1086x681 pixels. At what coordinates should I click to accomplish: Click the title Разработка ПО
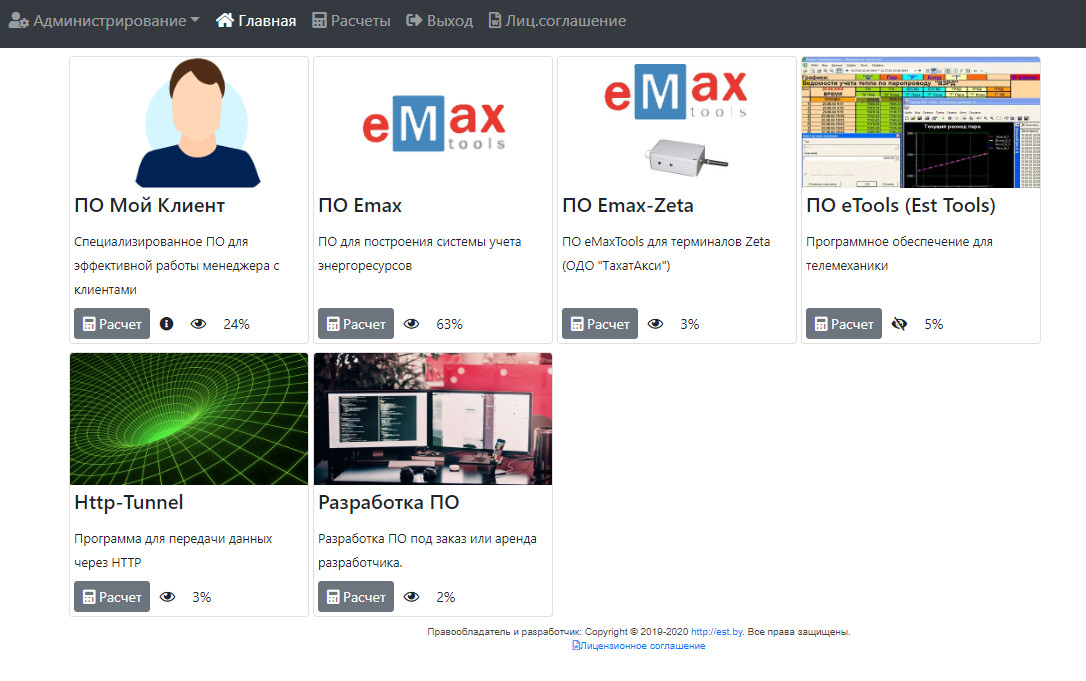point(389,502)
